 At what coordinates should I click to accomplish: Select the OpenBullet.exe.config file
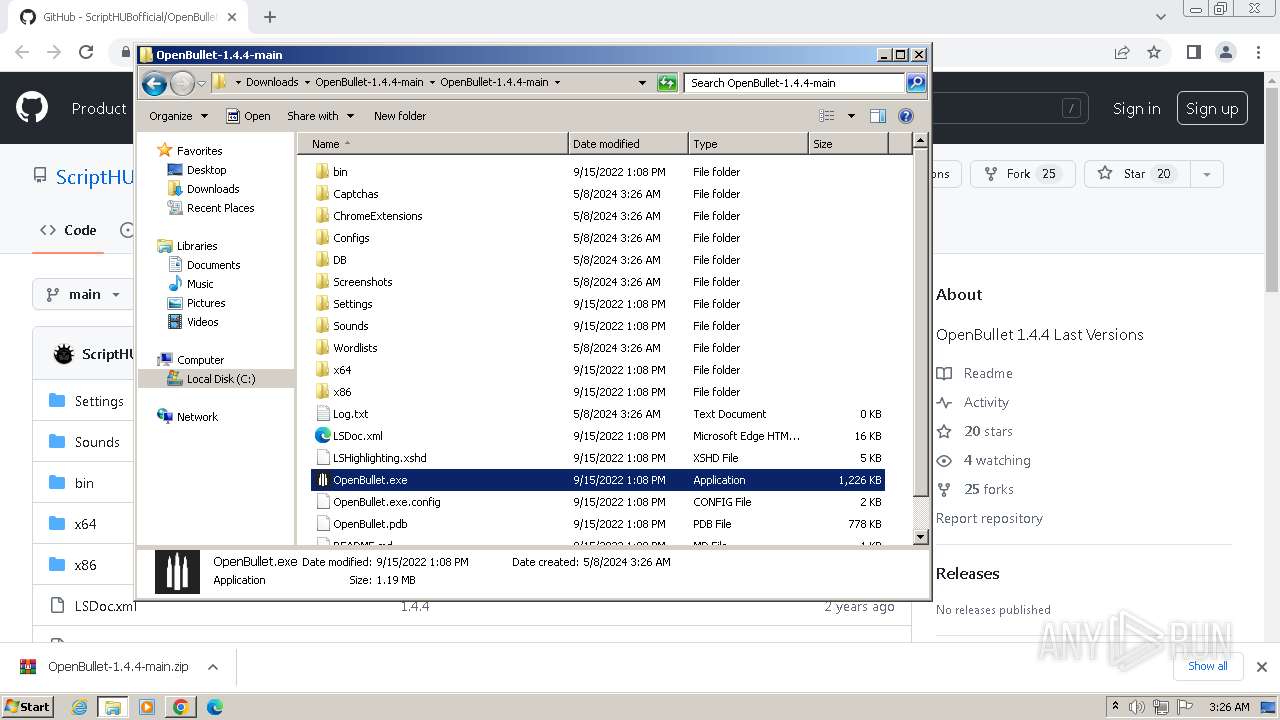coord(598,502)
